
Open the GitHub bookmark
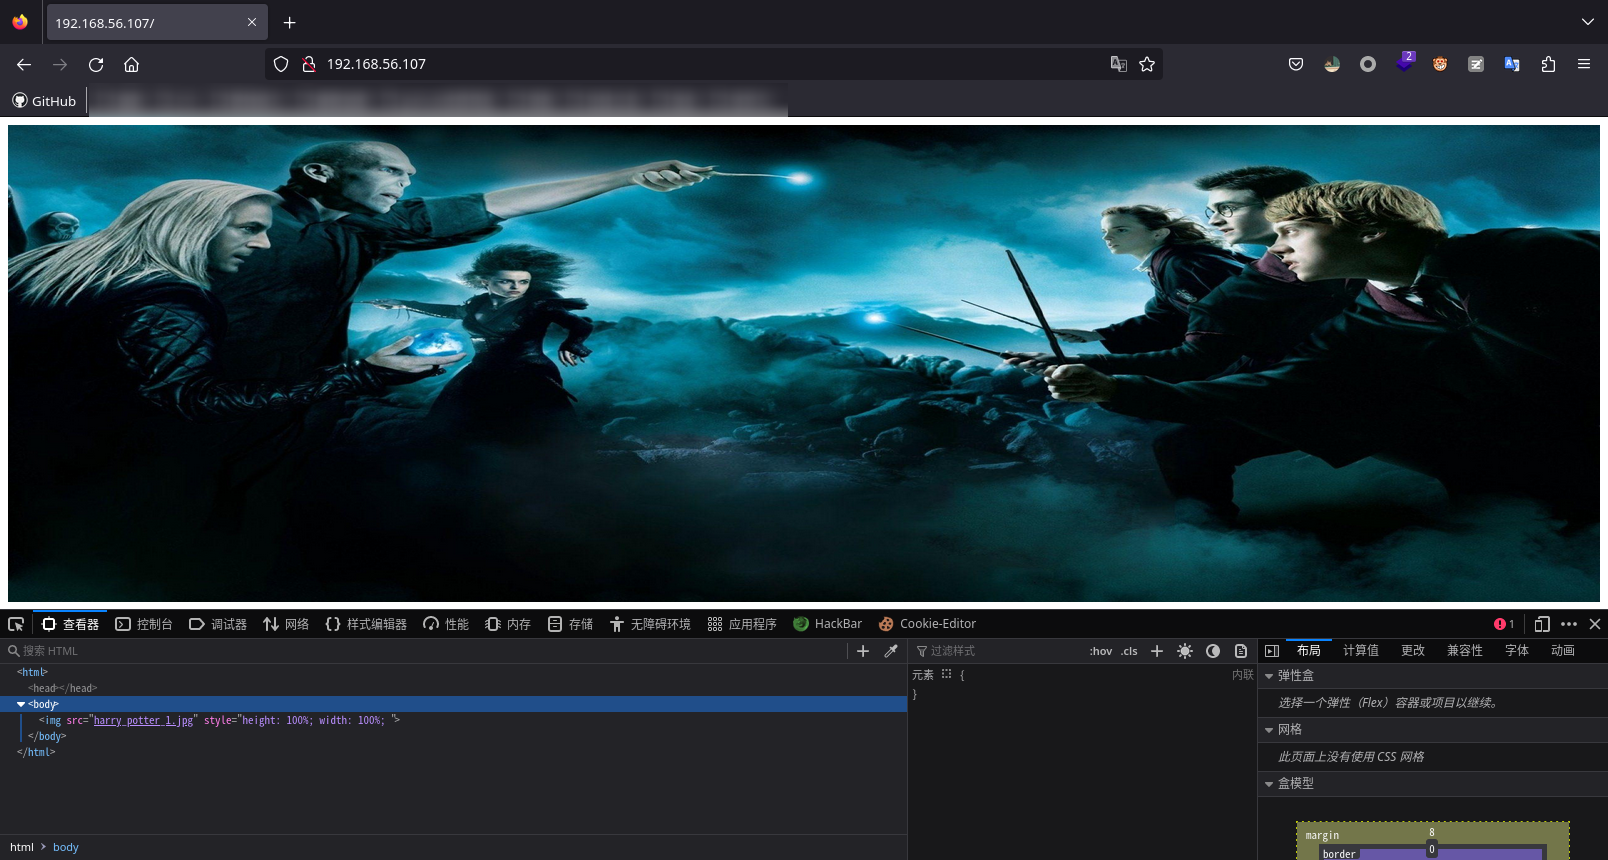tap(44, 101)
